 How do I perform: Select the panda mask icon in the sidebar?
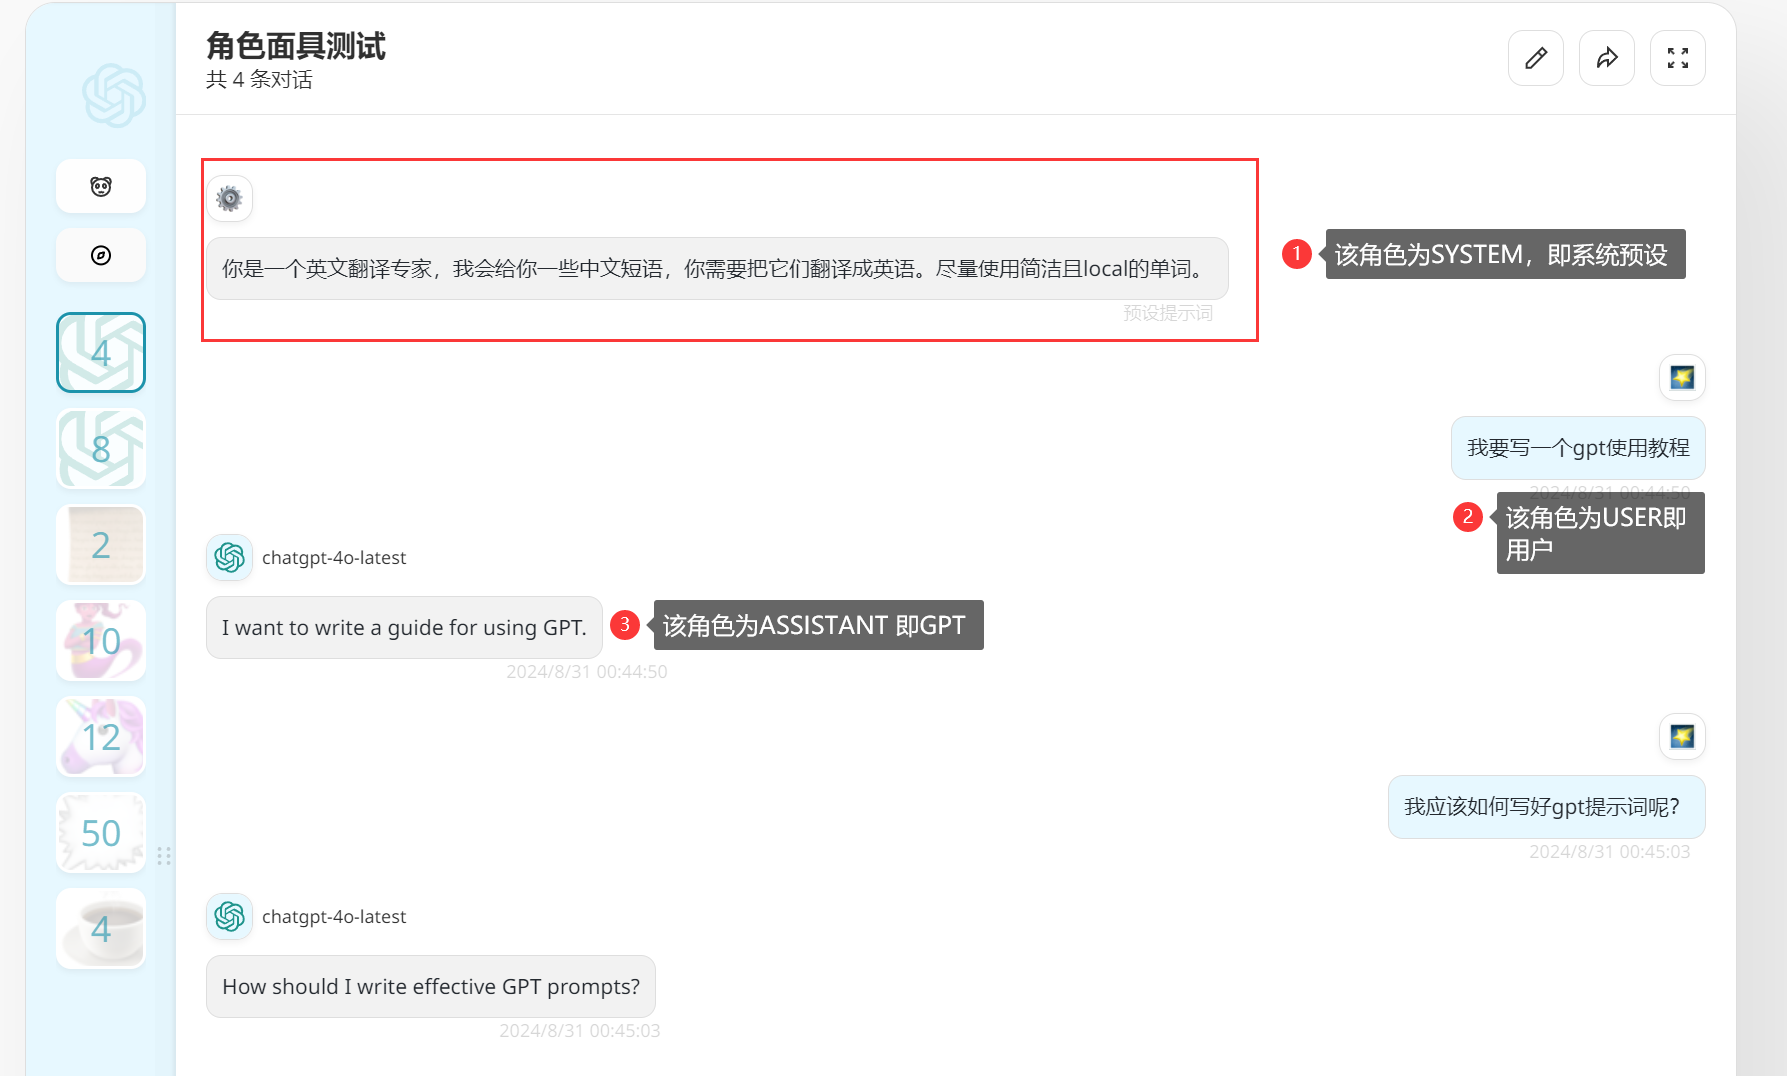[100, 186]
